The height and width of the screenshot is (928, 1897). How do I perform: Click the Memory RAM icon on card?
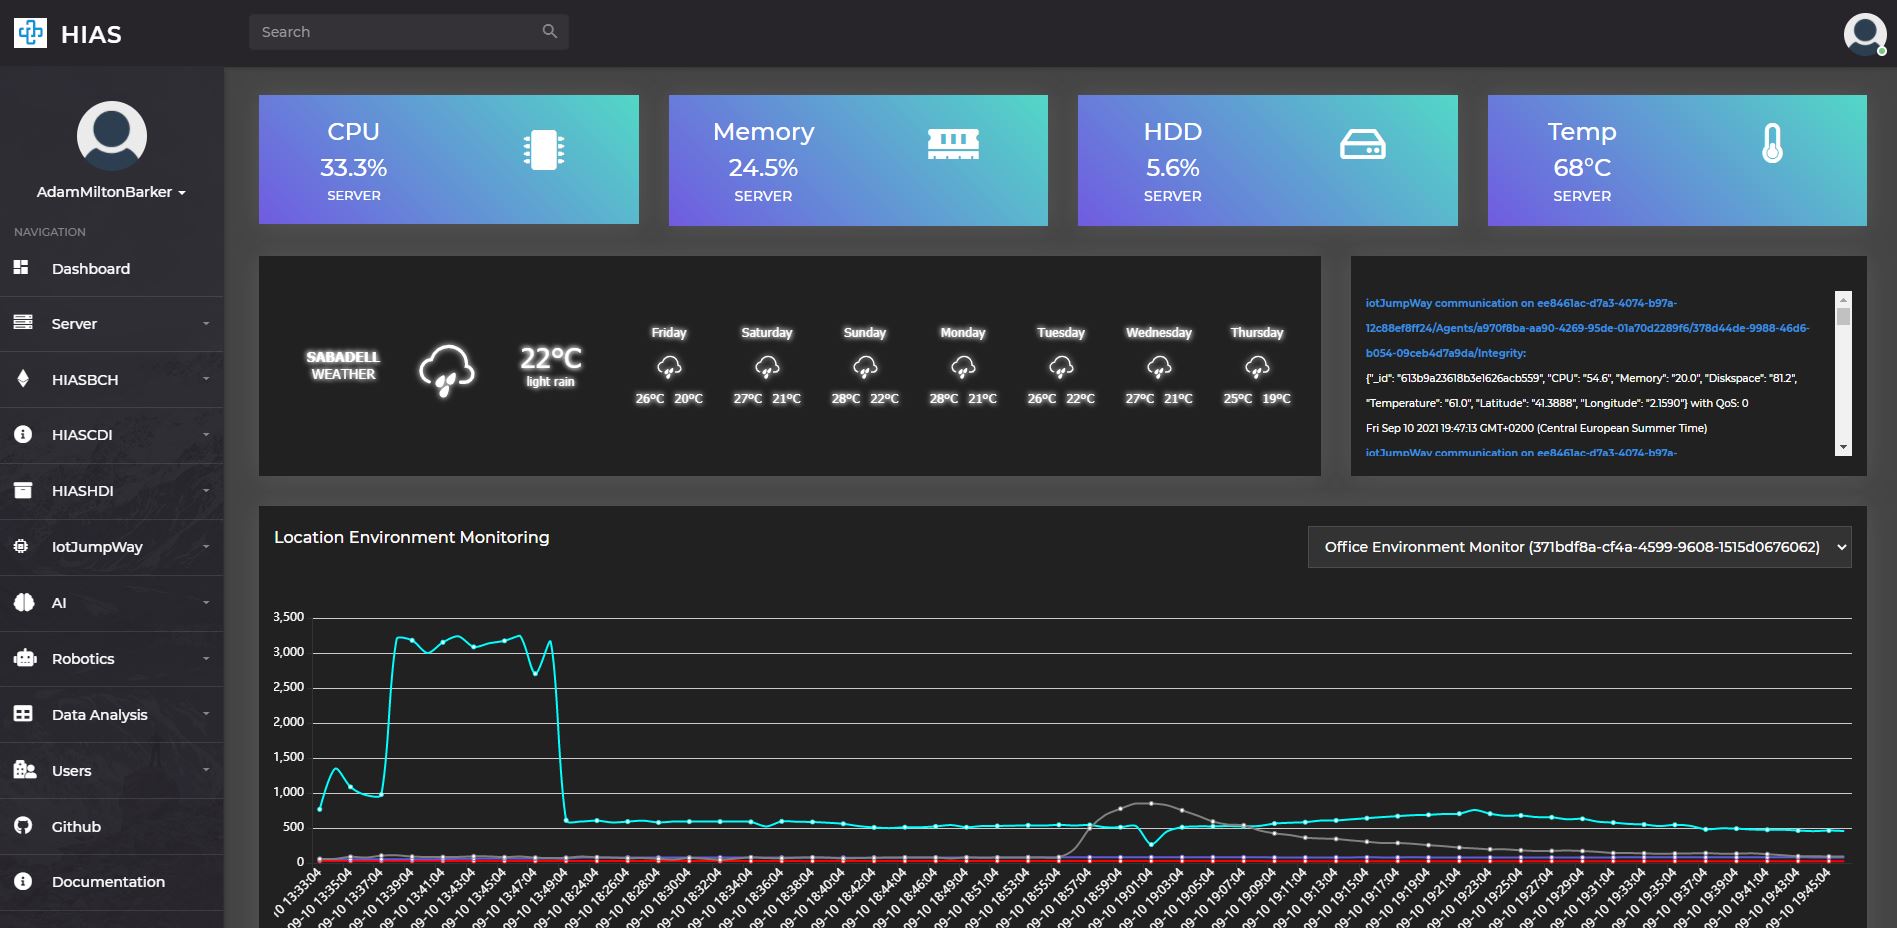(x=953, y=144)
